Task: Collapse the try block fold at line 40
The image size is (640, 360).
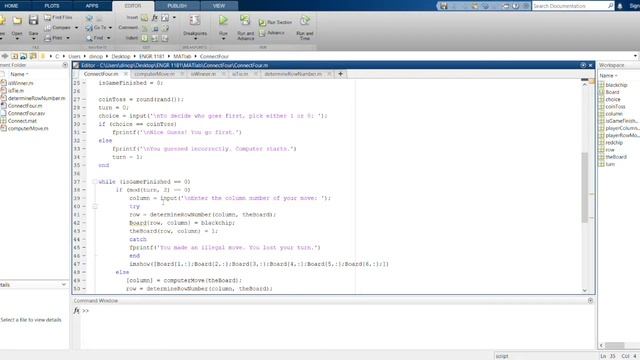Action: (95, 207)
